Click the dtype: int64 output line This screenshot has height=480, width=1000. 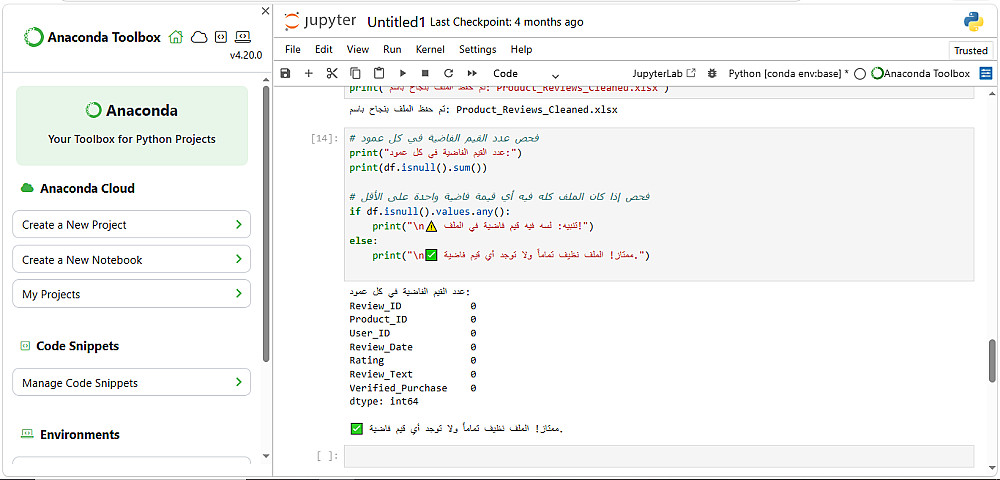coord(383,402)
